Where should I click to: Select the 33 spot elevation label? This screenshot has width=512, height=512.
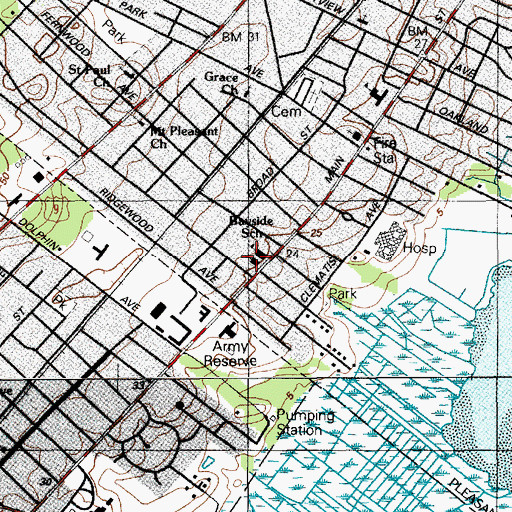point(139,386)
